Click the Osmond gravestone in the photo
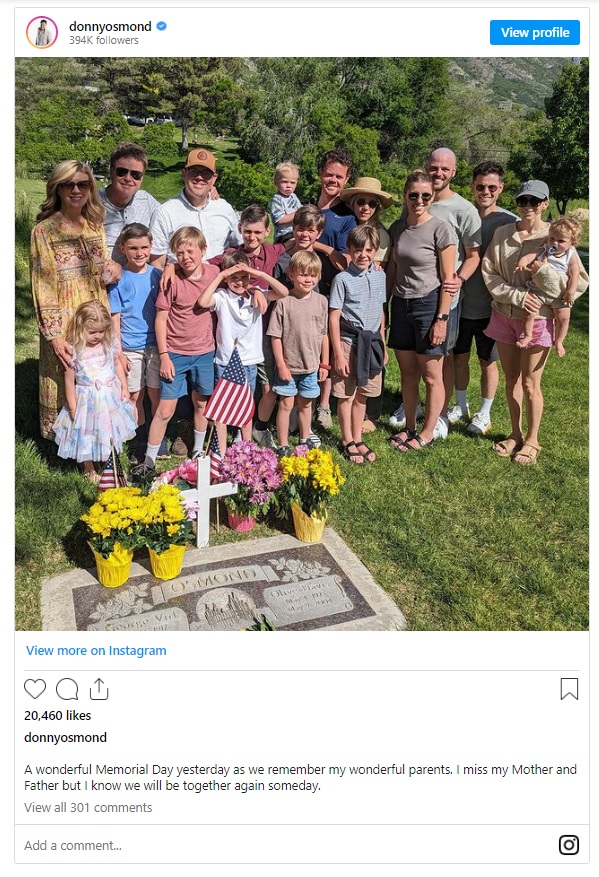 coord(224,587)
